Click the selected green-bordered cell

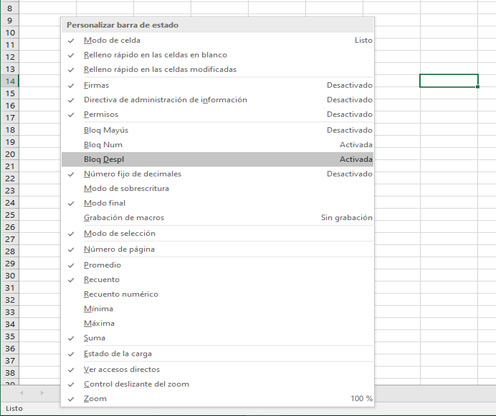[449, 81]
